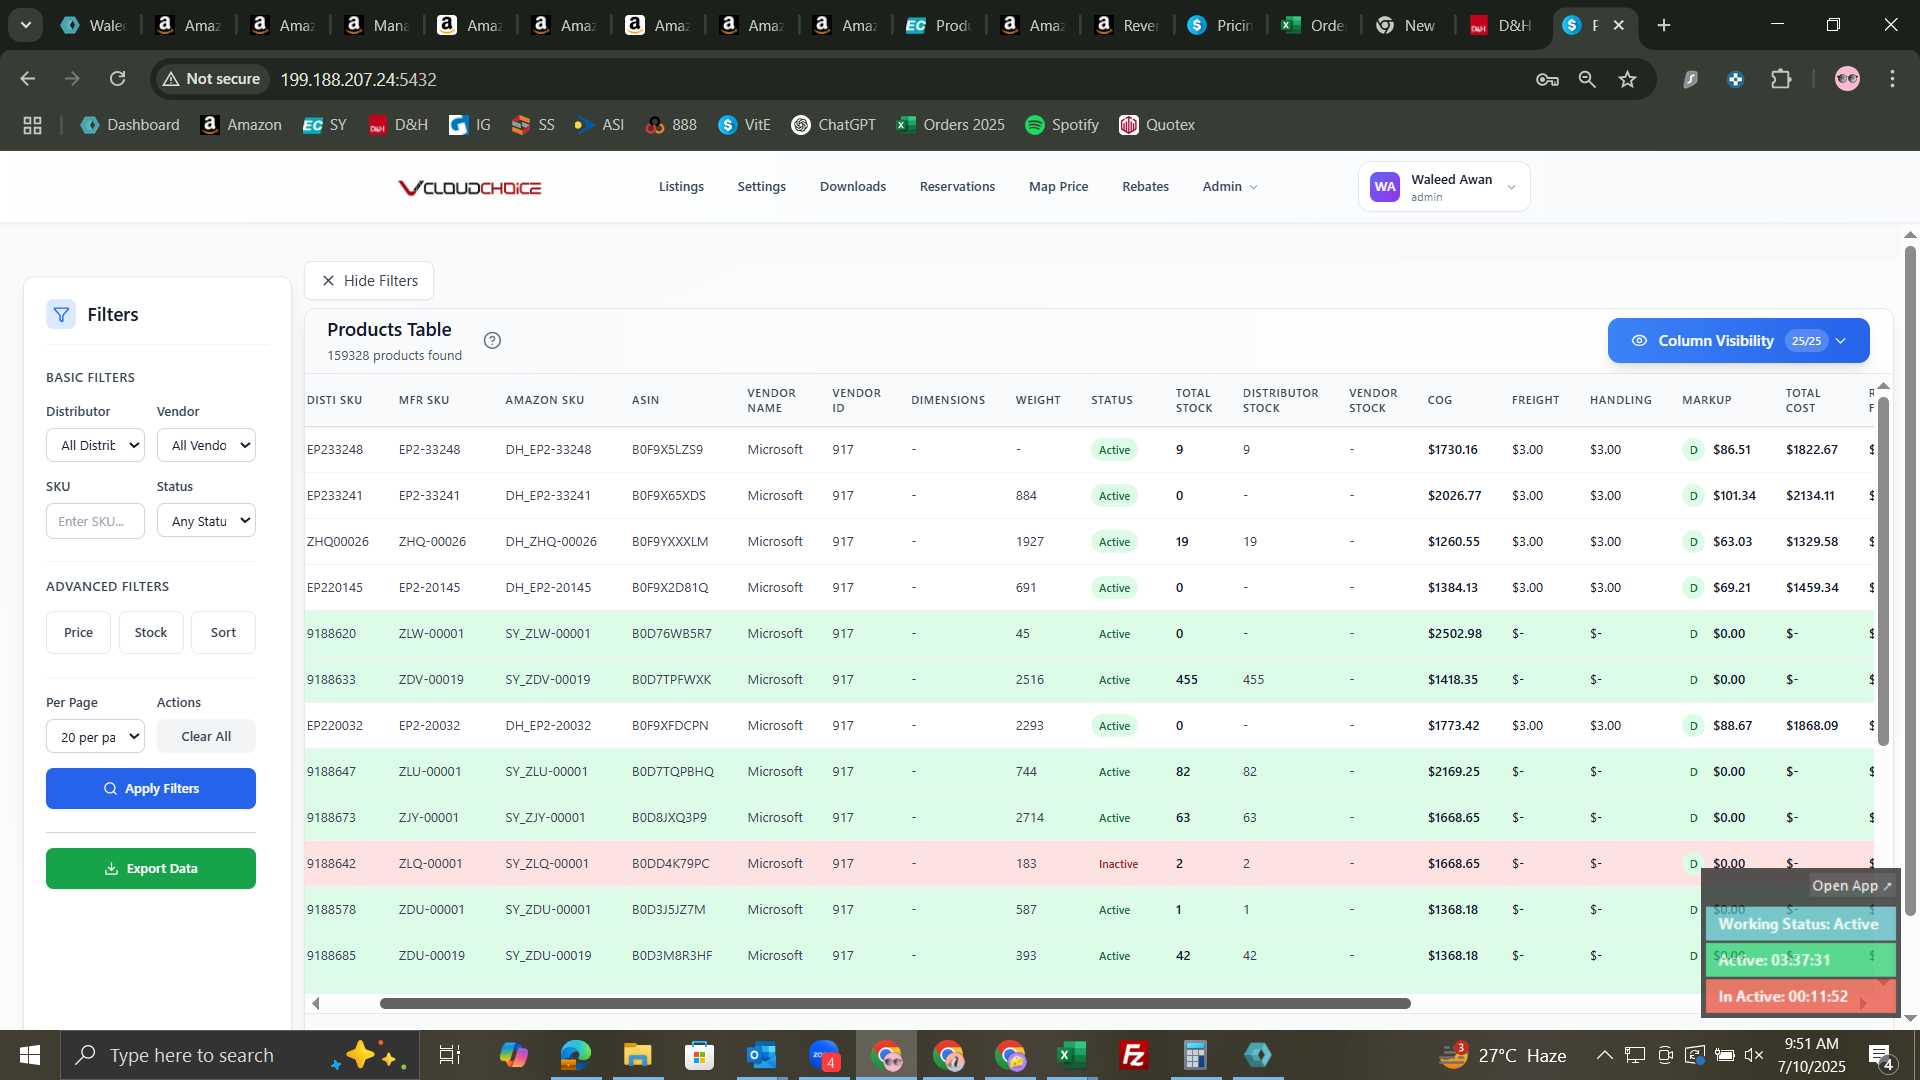Open FileZilla from the taskbar

coord(1134,1055)
